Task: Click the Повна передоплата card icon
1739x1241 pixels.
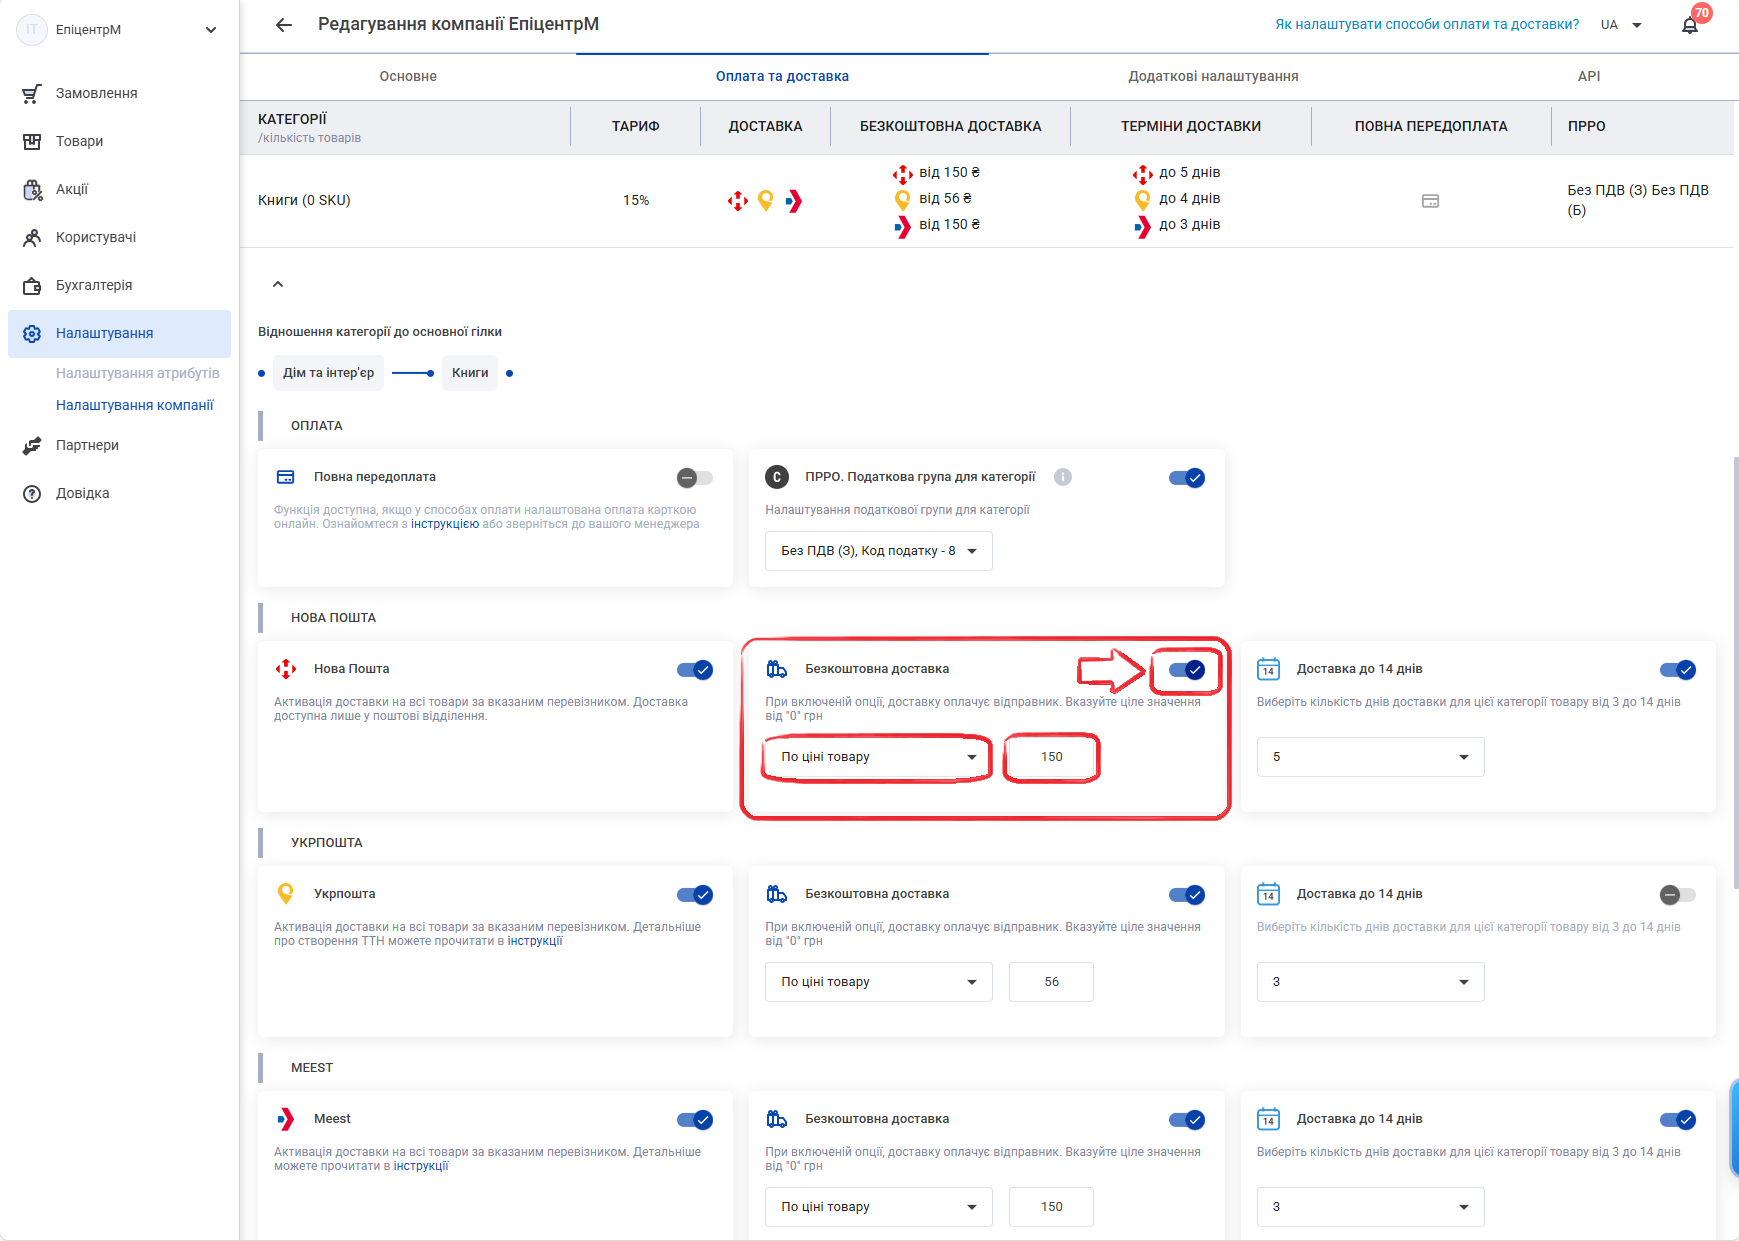Action: pos(286,477)
